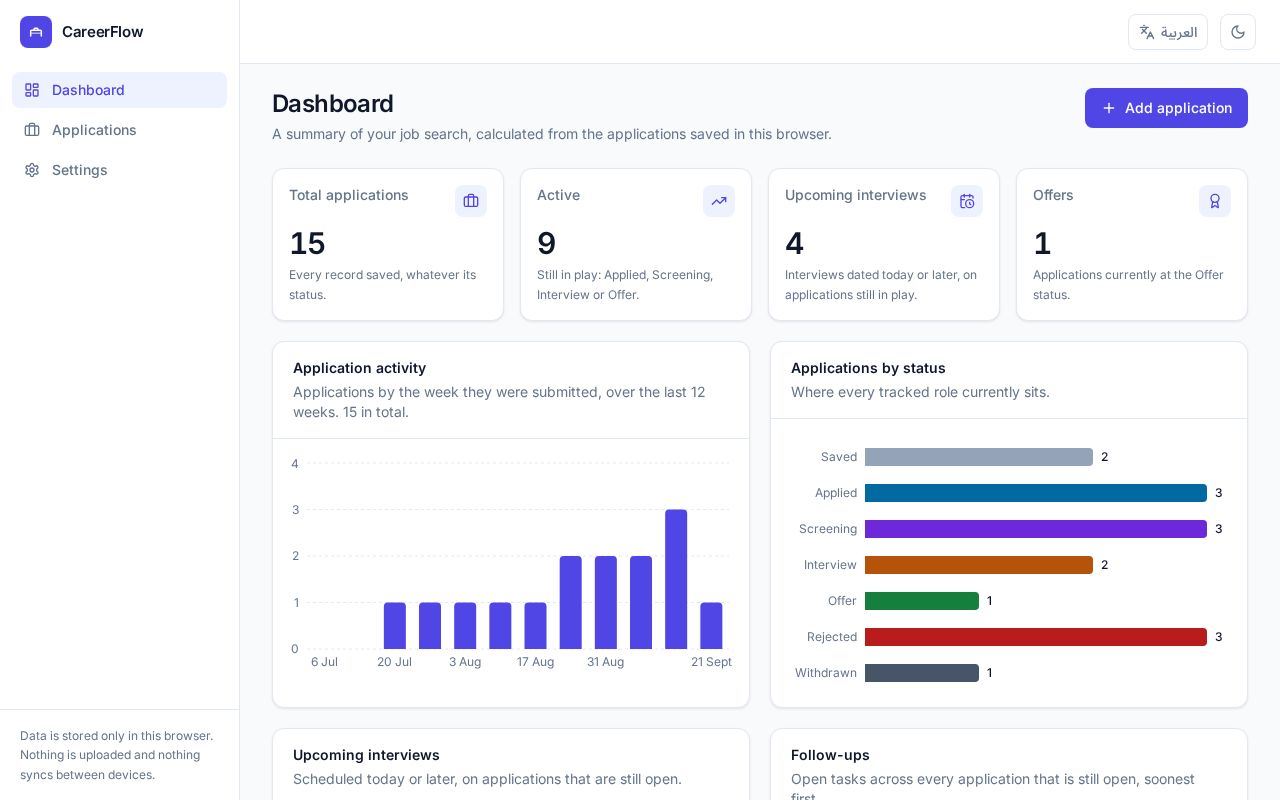Open the Settings menu item

coord(119,170)
